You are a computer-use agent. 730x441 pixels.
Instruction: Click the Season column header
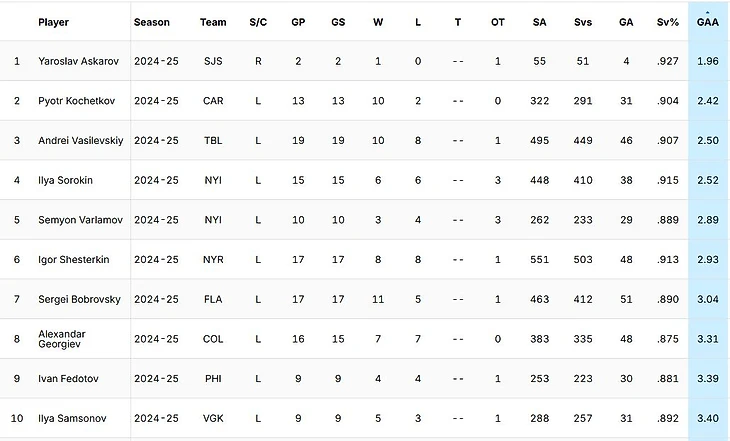pyautogui.click(x=152, y=22)
